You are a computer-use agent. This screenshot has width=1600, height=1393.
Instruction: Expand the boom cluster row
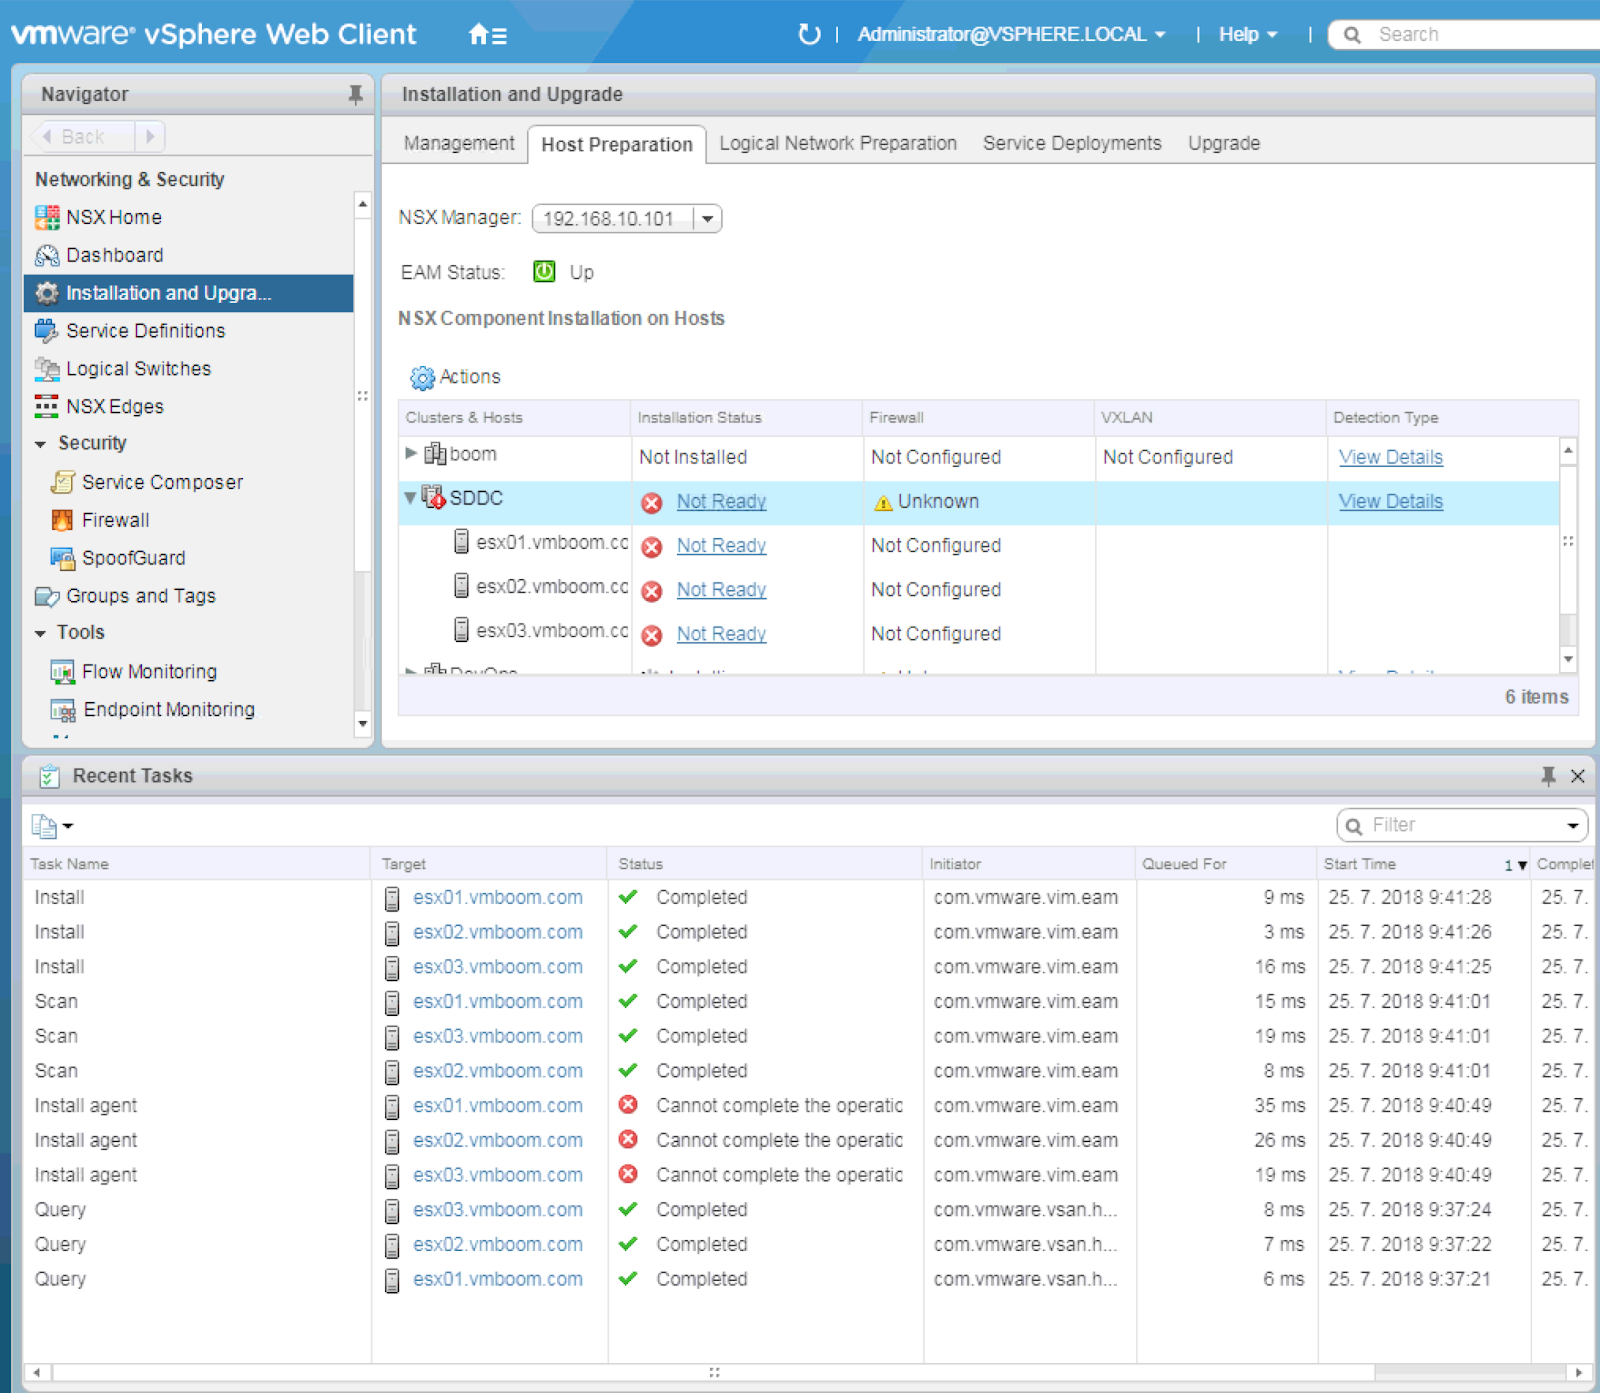[x=411, y=453]
